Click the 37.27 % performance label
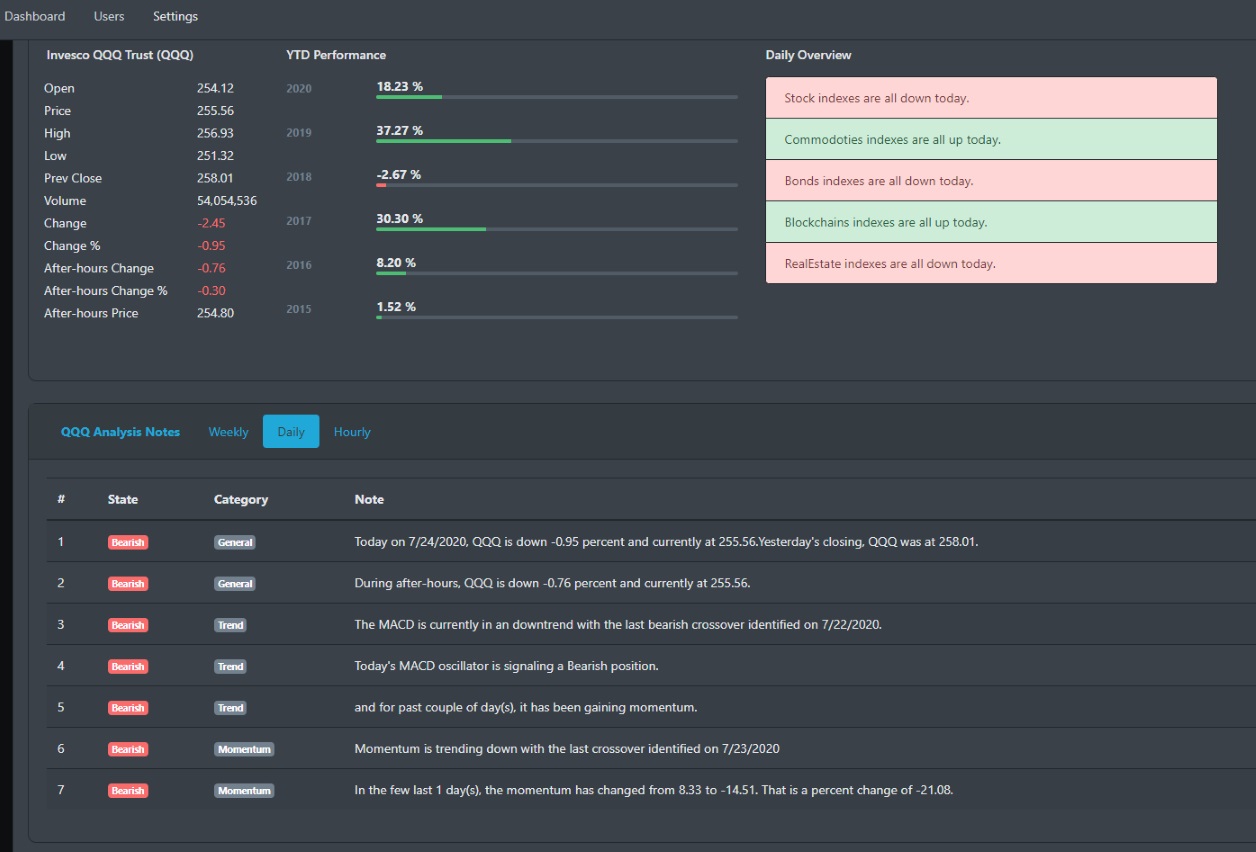Viewport: 1256px width, 852px height. pyautogui.click(x=399, y=131)
